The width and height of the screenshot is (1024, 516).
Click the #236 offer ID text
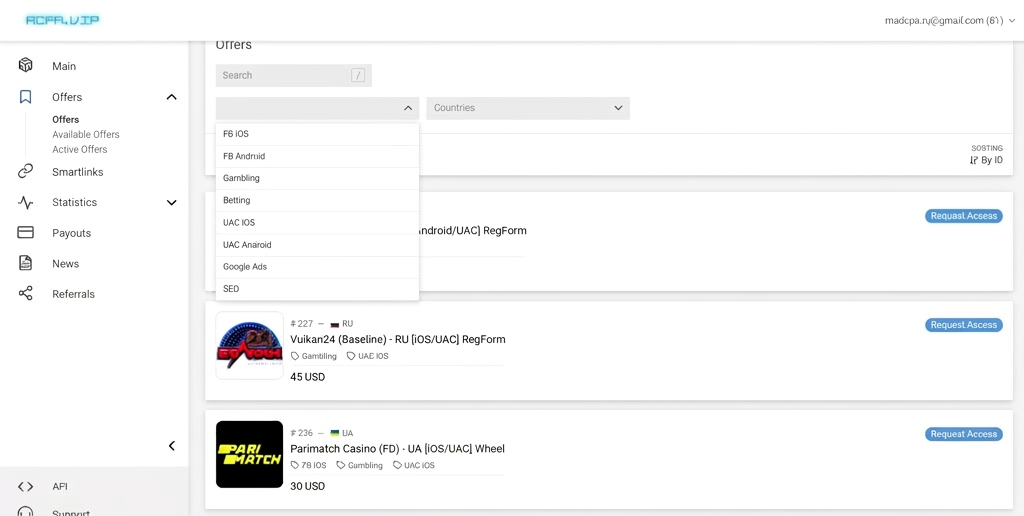pyautogui.click(x=302, y=433)
